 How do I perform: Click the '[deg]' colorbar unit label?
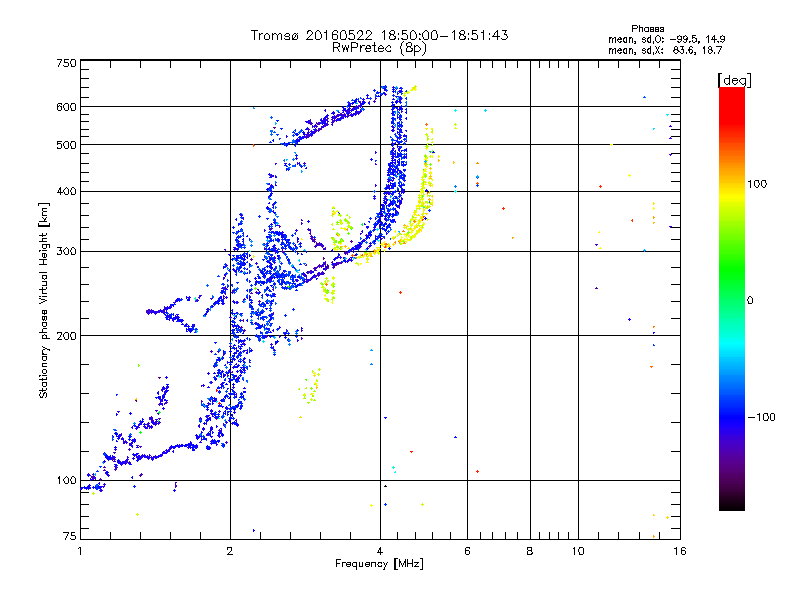734,80
